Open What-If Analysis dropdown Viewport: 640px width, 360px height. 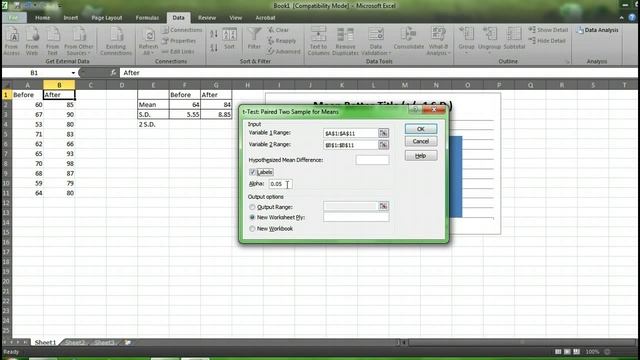pos(438,41)
